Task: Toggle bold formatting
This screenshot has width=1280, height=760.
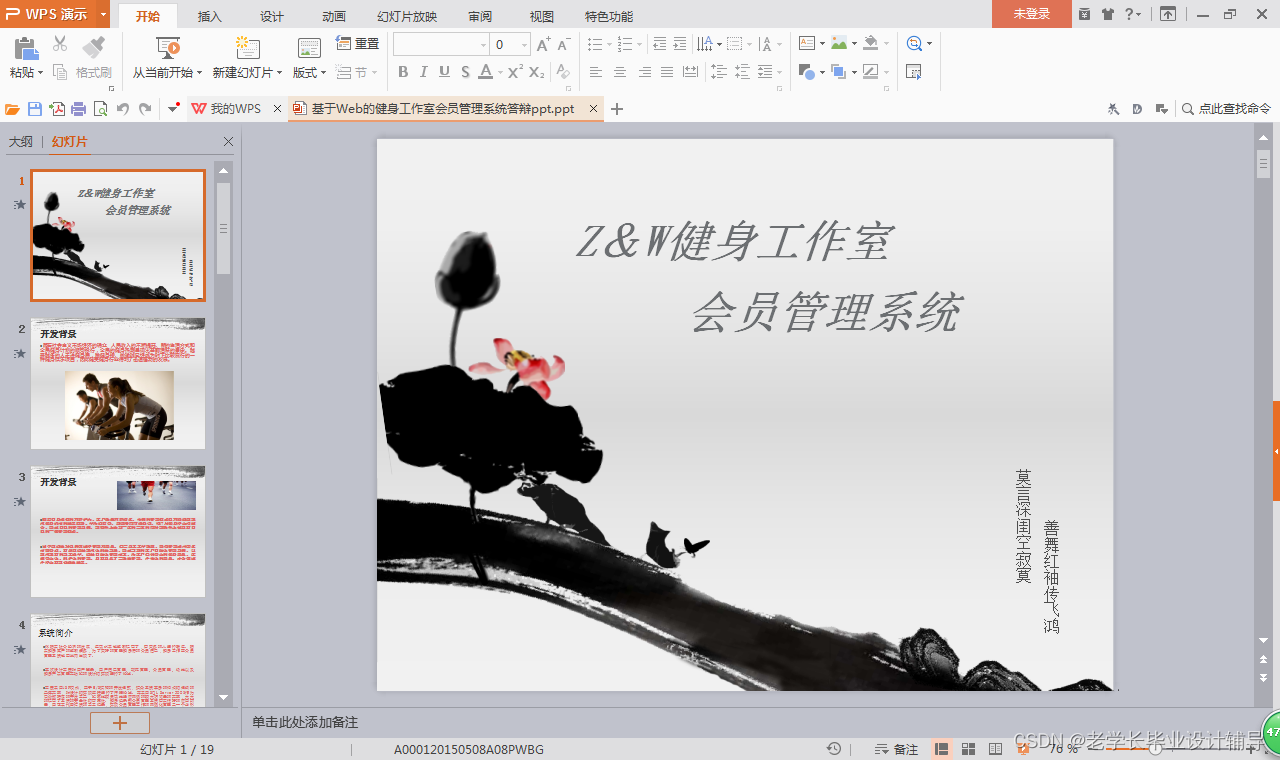Action: [403, 72]
